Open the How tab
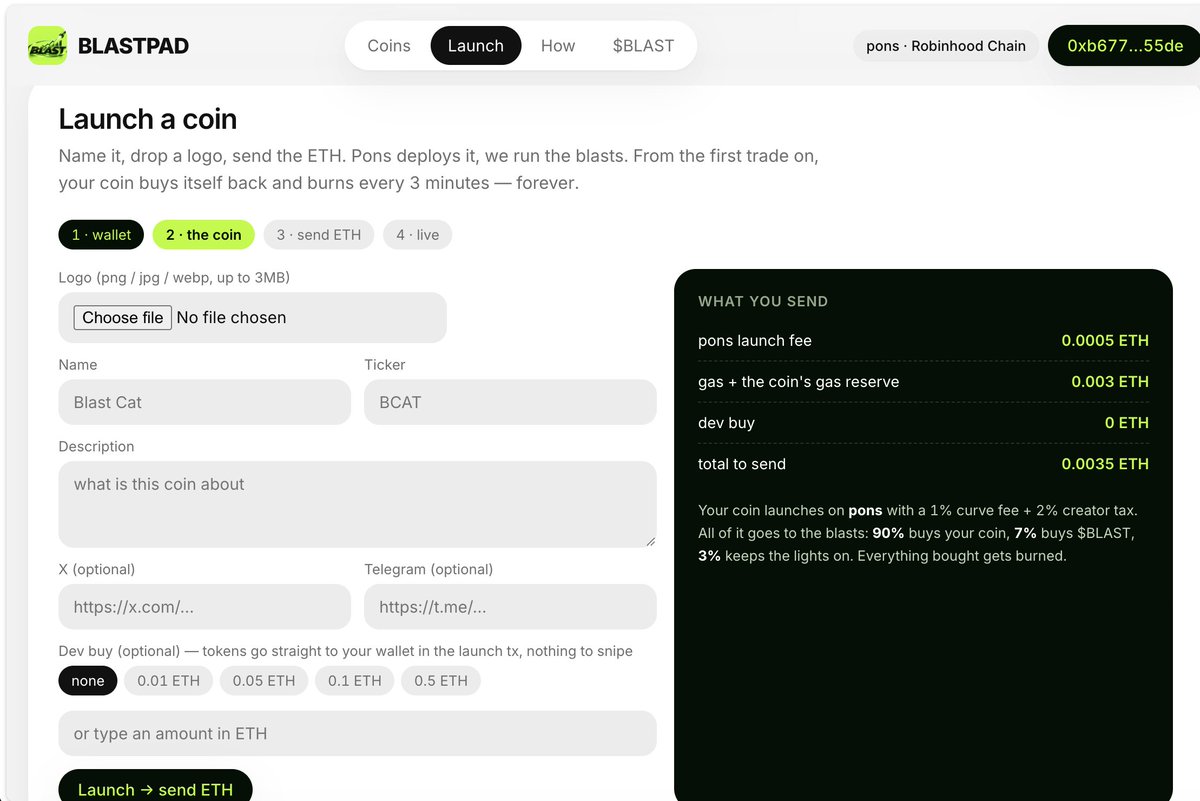Image resolution: width=1200 pixels, height=801 pixels. (x=558, y=46)
